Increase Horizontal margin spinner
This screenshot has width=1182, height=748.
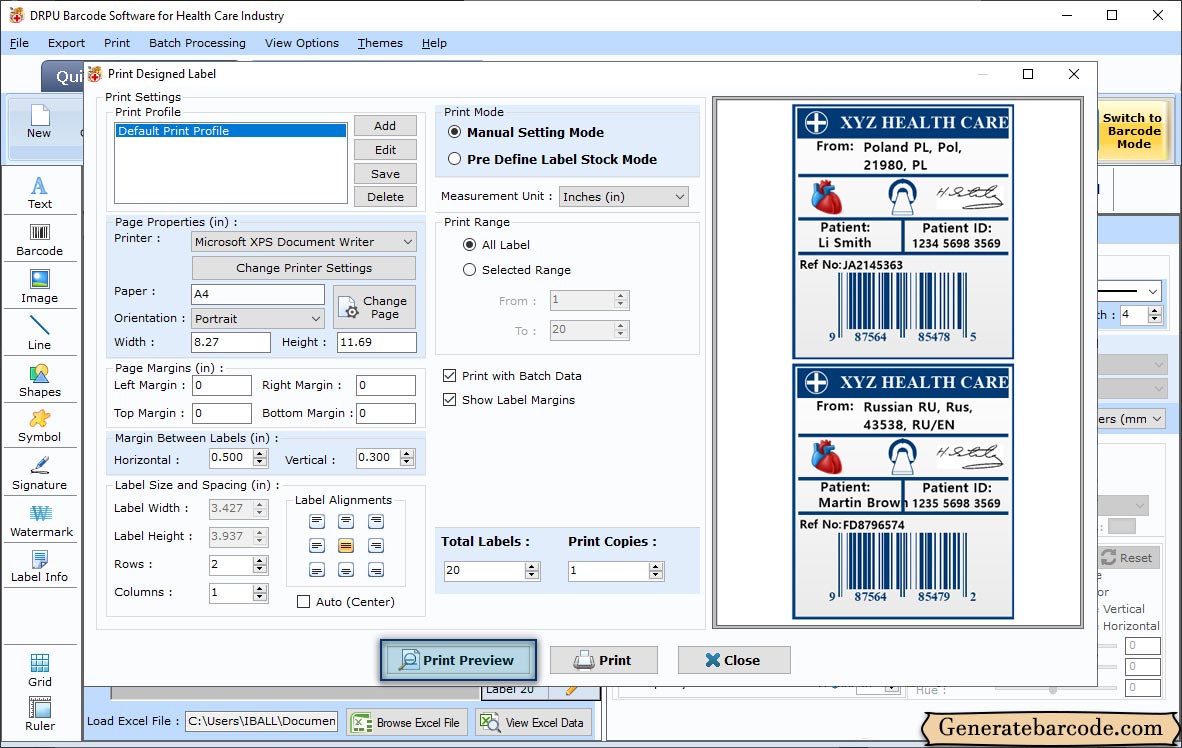click(x=260, y=453)
